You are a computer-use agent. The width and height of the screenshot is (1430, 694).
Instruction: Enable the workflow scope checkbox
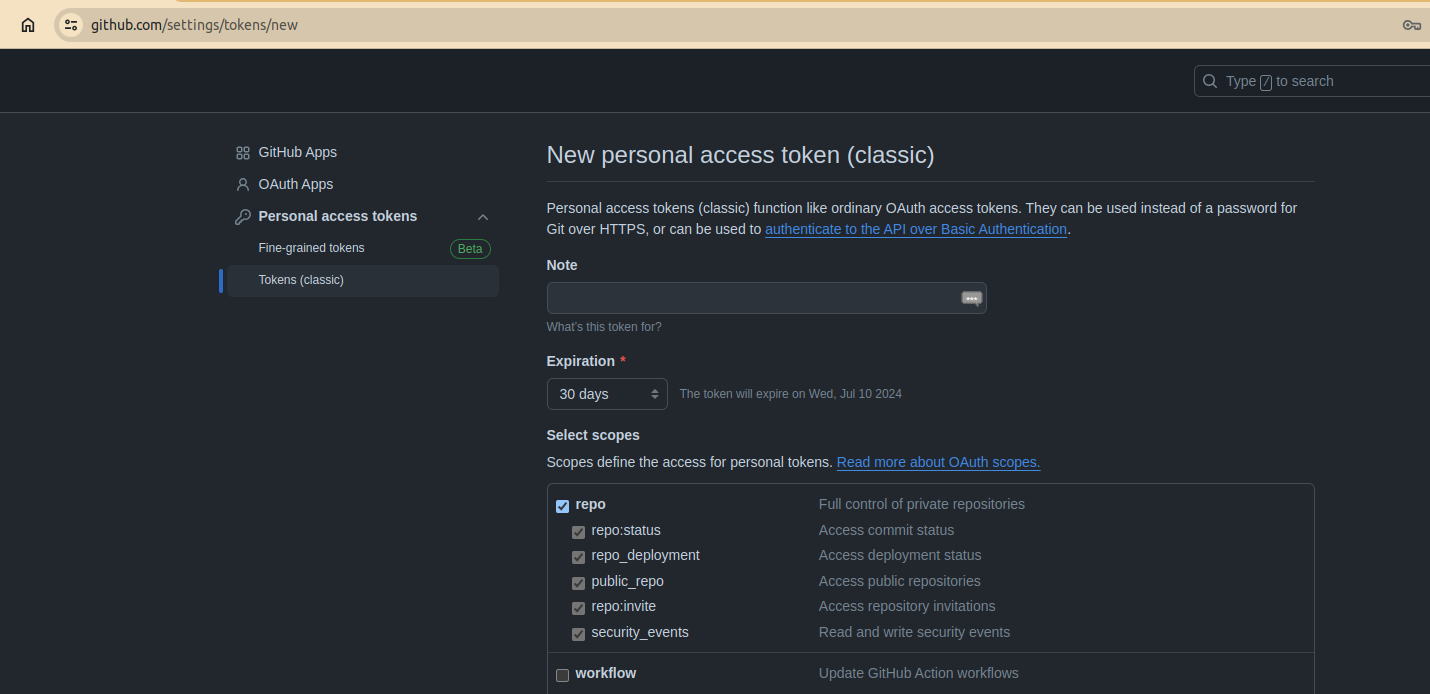click(x=562, y=675)
